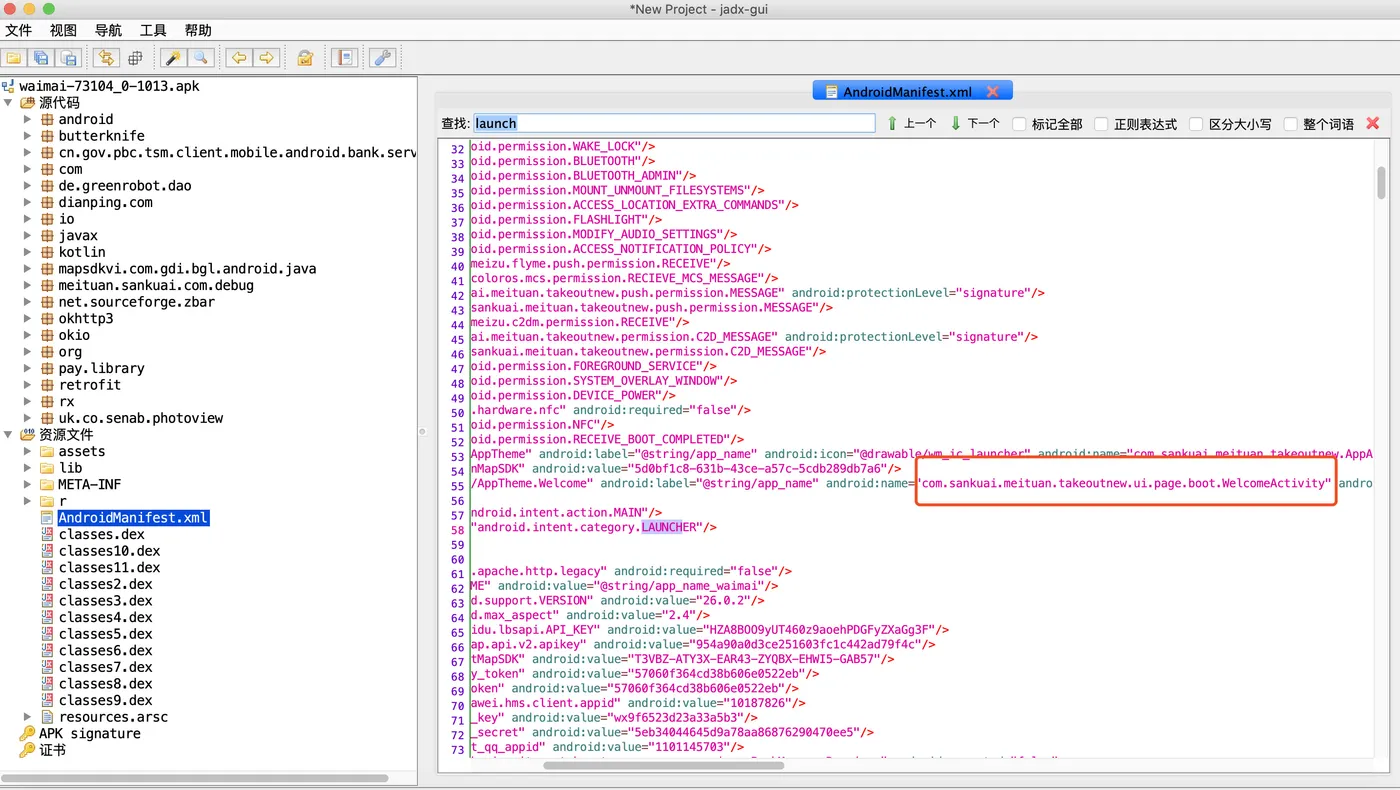1400x790 pixels.
Task: Go forward with the right arrow icon
Action: click(266, 58)
